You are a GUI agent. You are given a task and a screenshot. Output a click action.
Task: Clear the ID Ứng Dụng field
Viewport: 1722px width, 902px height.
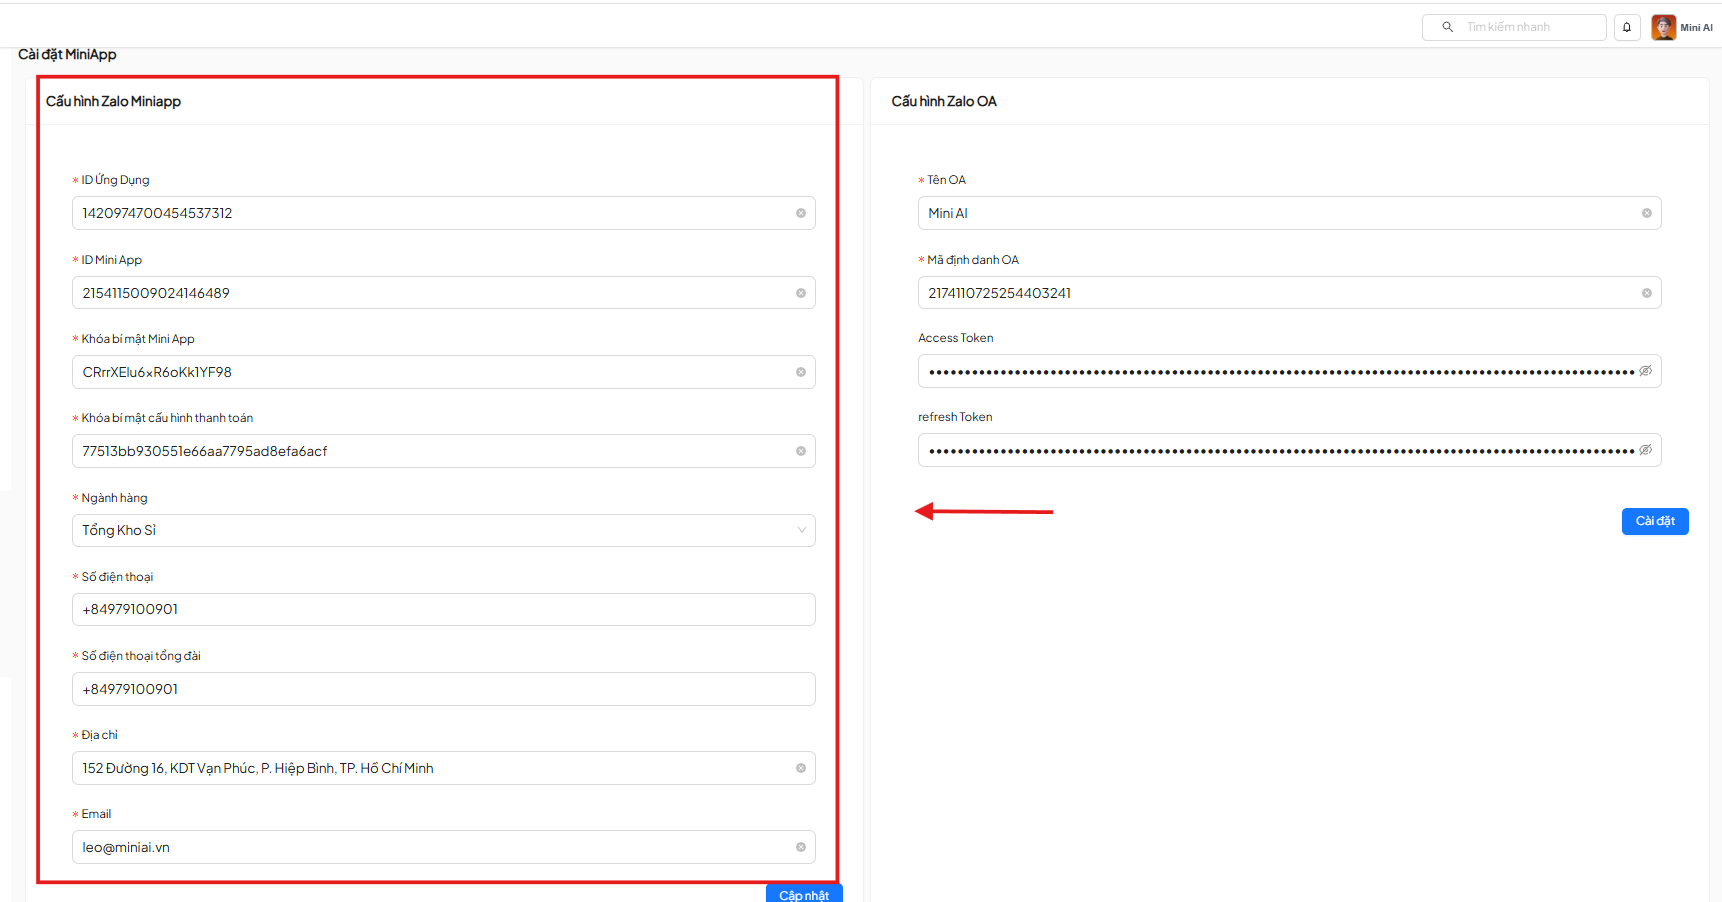point(800,213)
